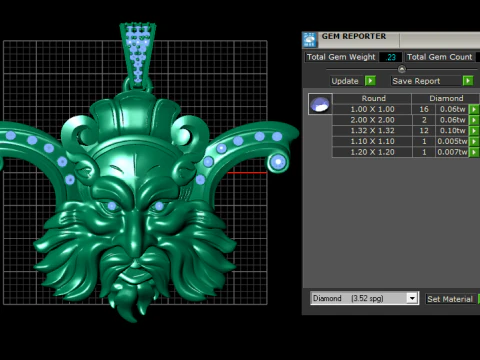
Task: Click the Total Gem Weight value .23
Action: pos(391,57)
